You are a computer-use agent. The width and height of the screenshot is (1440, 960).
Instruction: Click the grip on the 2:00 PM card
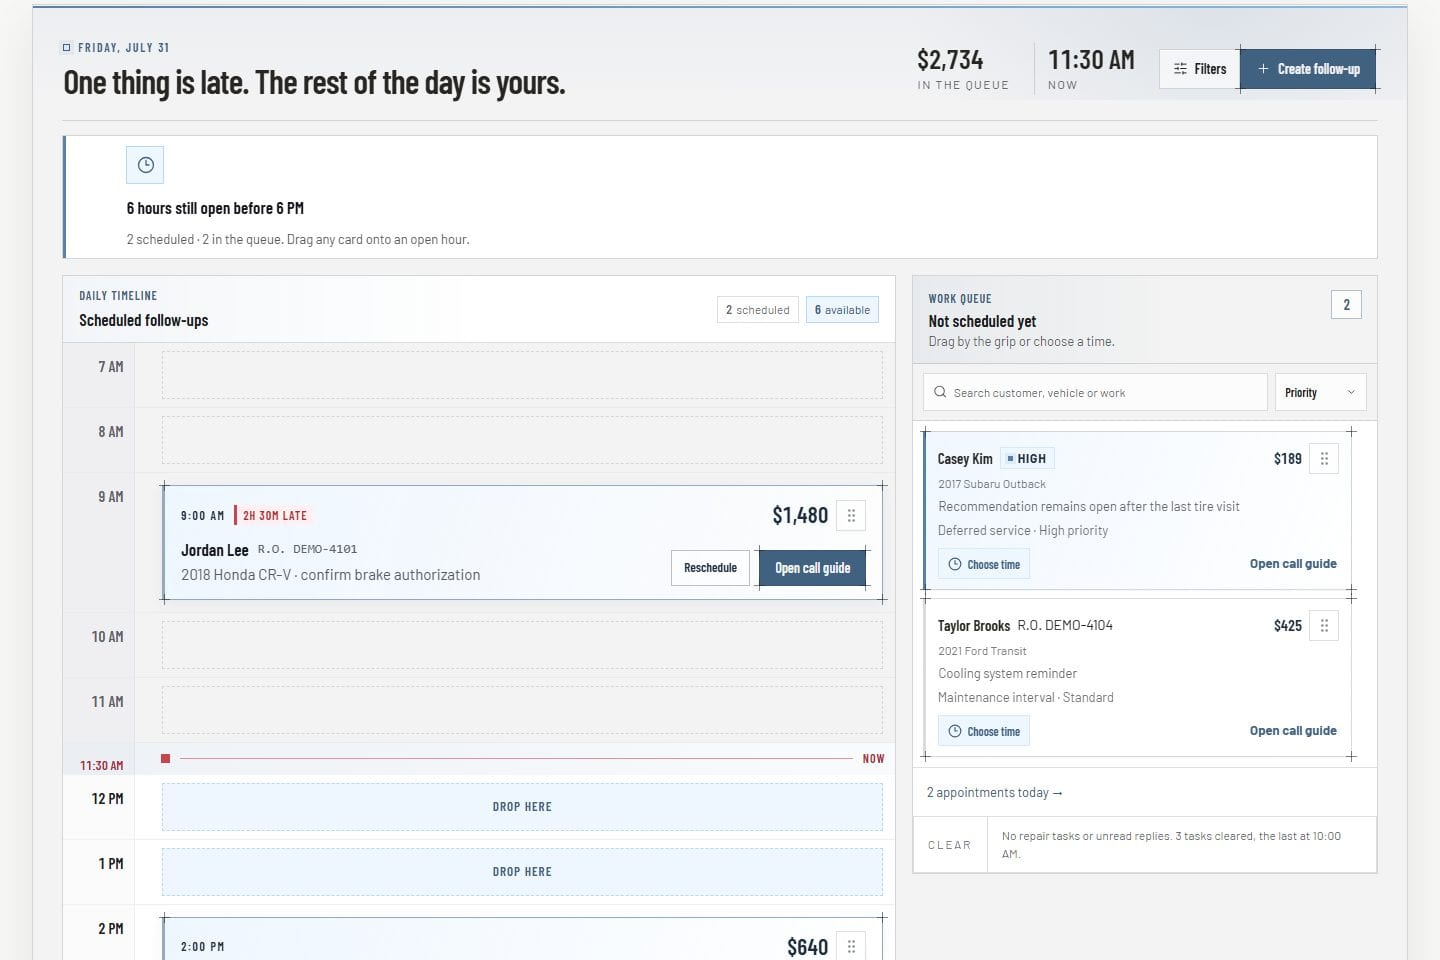851,946
